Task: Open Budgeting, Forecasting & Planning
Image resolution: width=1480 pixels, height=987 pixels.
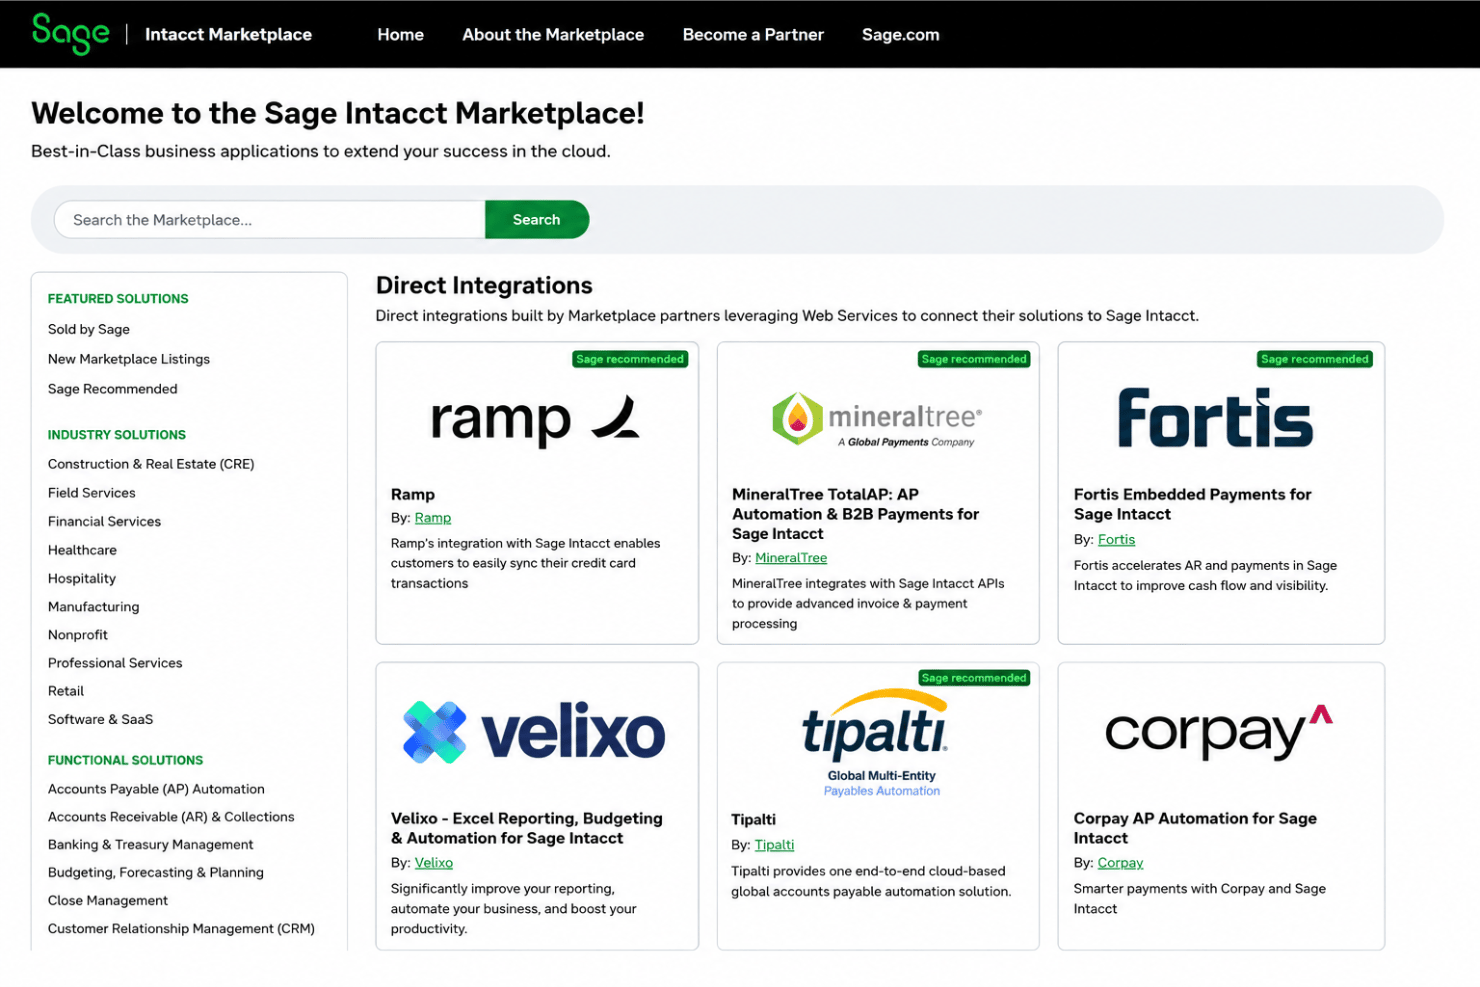Action: (156, 873)
